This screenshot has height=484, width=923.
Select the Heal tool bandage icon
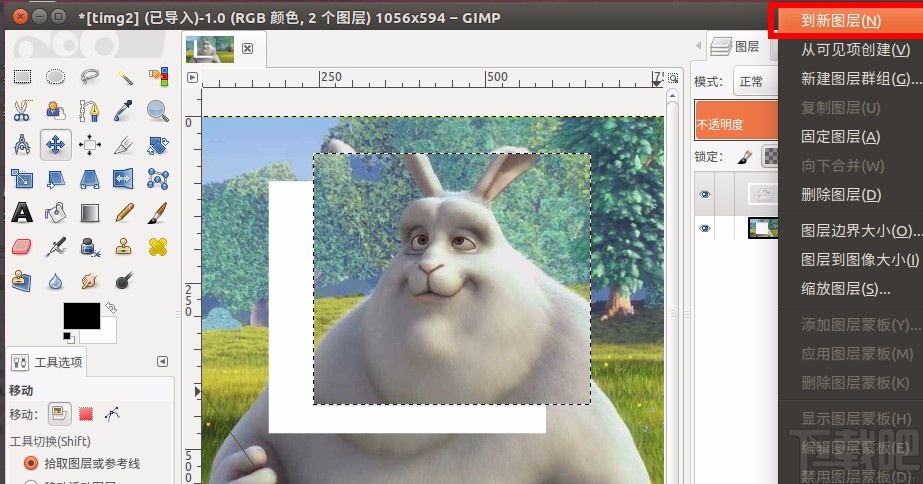point(157,246)
